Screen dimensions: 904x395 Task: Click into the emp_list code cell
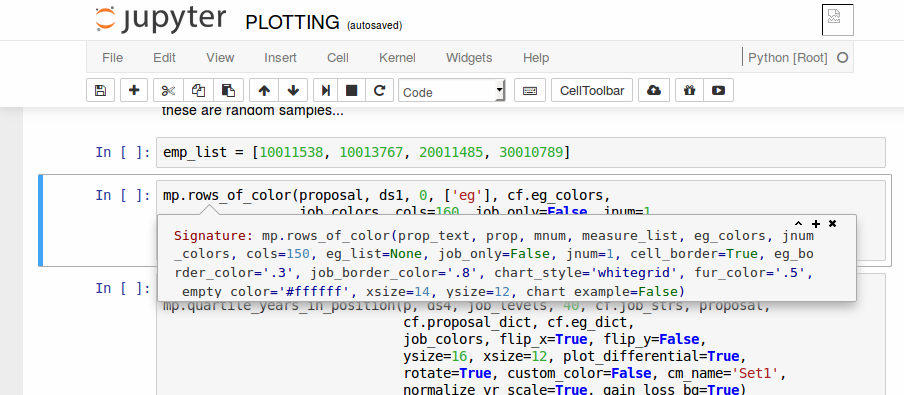[520, 152]
